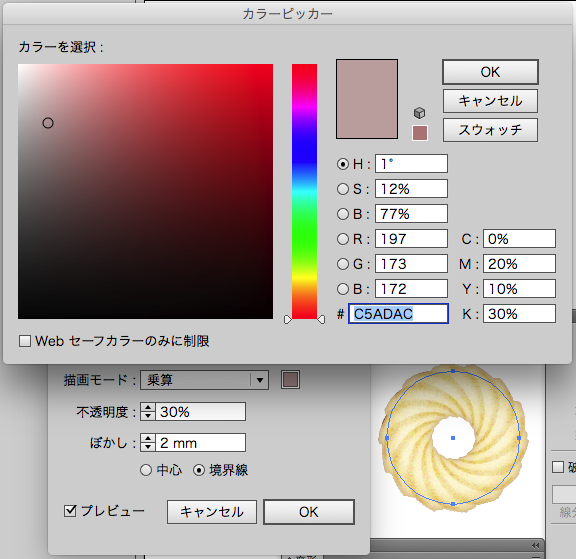Click the S field showing 12%
The height and width of the screenshot is (559, 576).
(411, 188)
